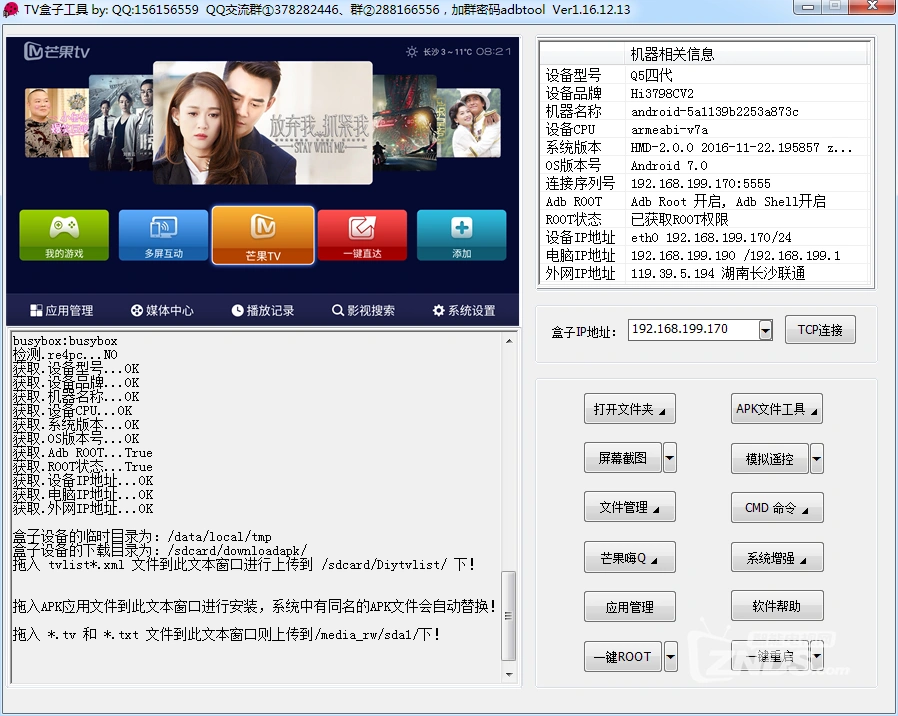This screenshot has height=716, width=898.
Task: Click log line 获取.ROOT状态...True
Action: point(82,467)
